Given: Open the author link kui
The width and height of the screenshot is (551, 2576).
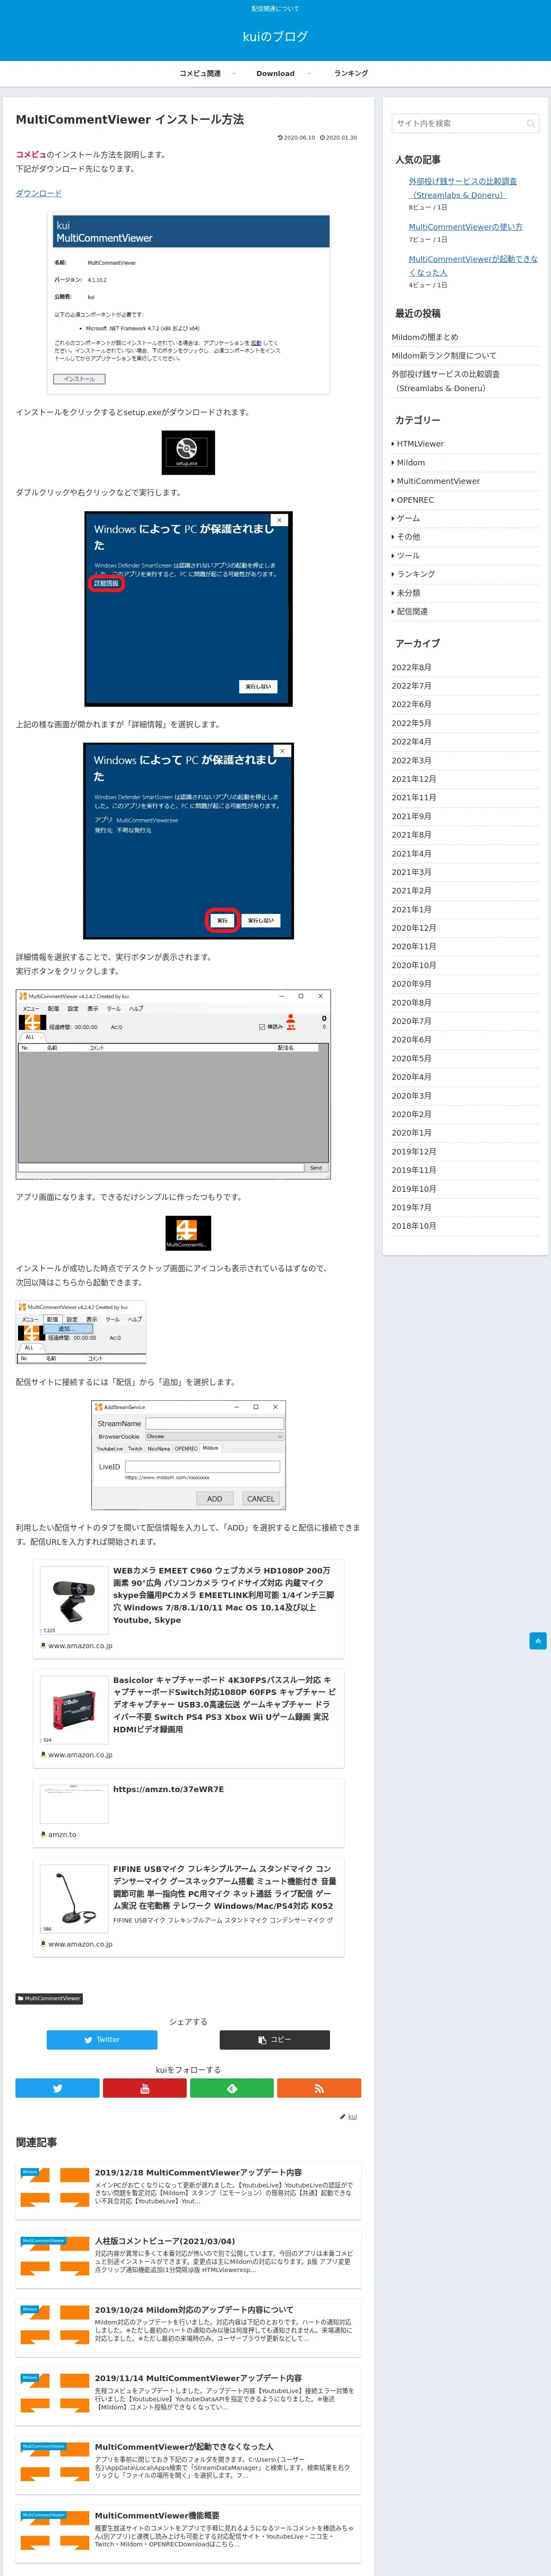Looking at the screenshot, I should (x=352, y=2116).
